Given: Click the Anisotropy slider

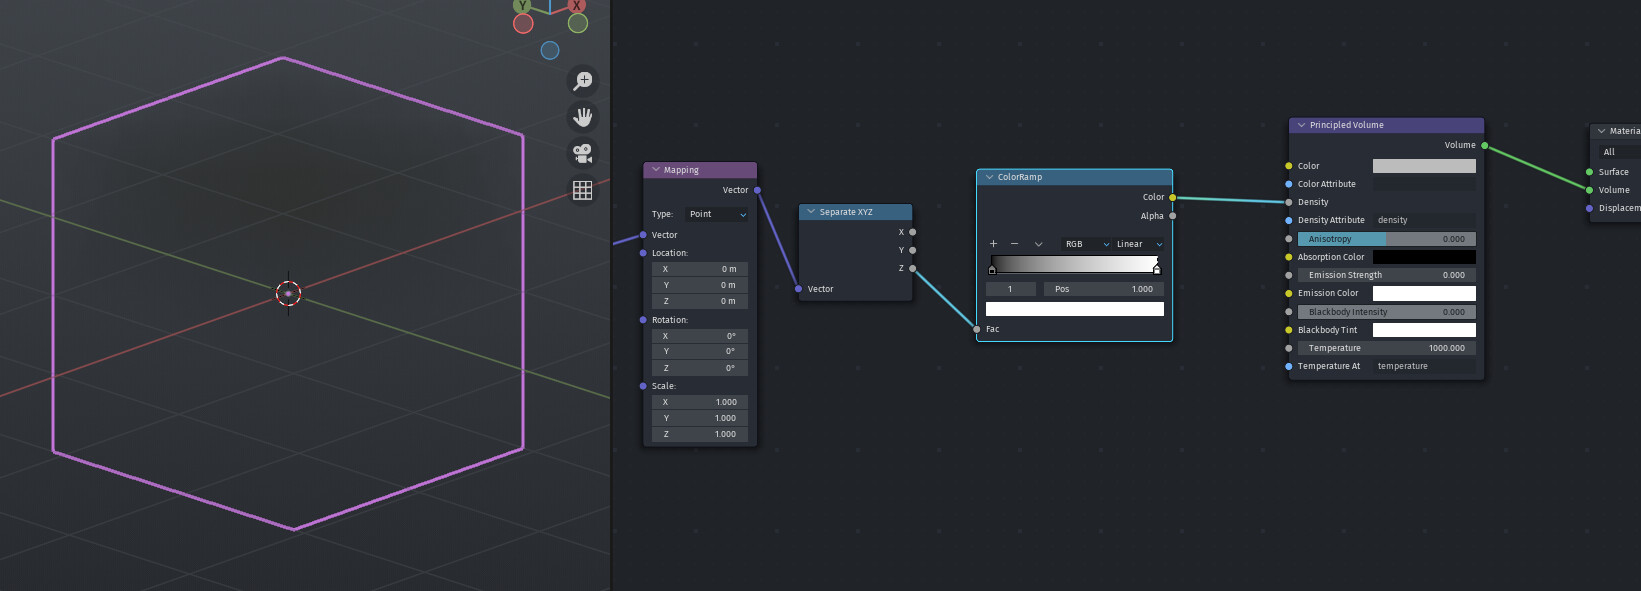Looking at the screenshot, I should [1386, 239].
